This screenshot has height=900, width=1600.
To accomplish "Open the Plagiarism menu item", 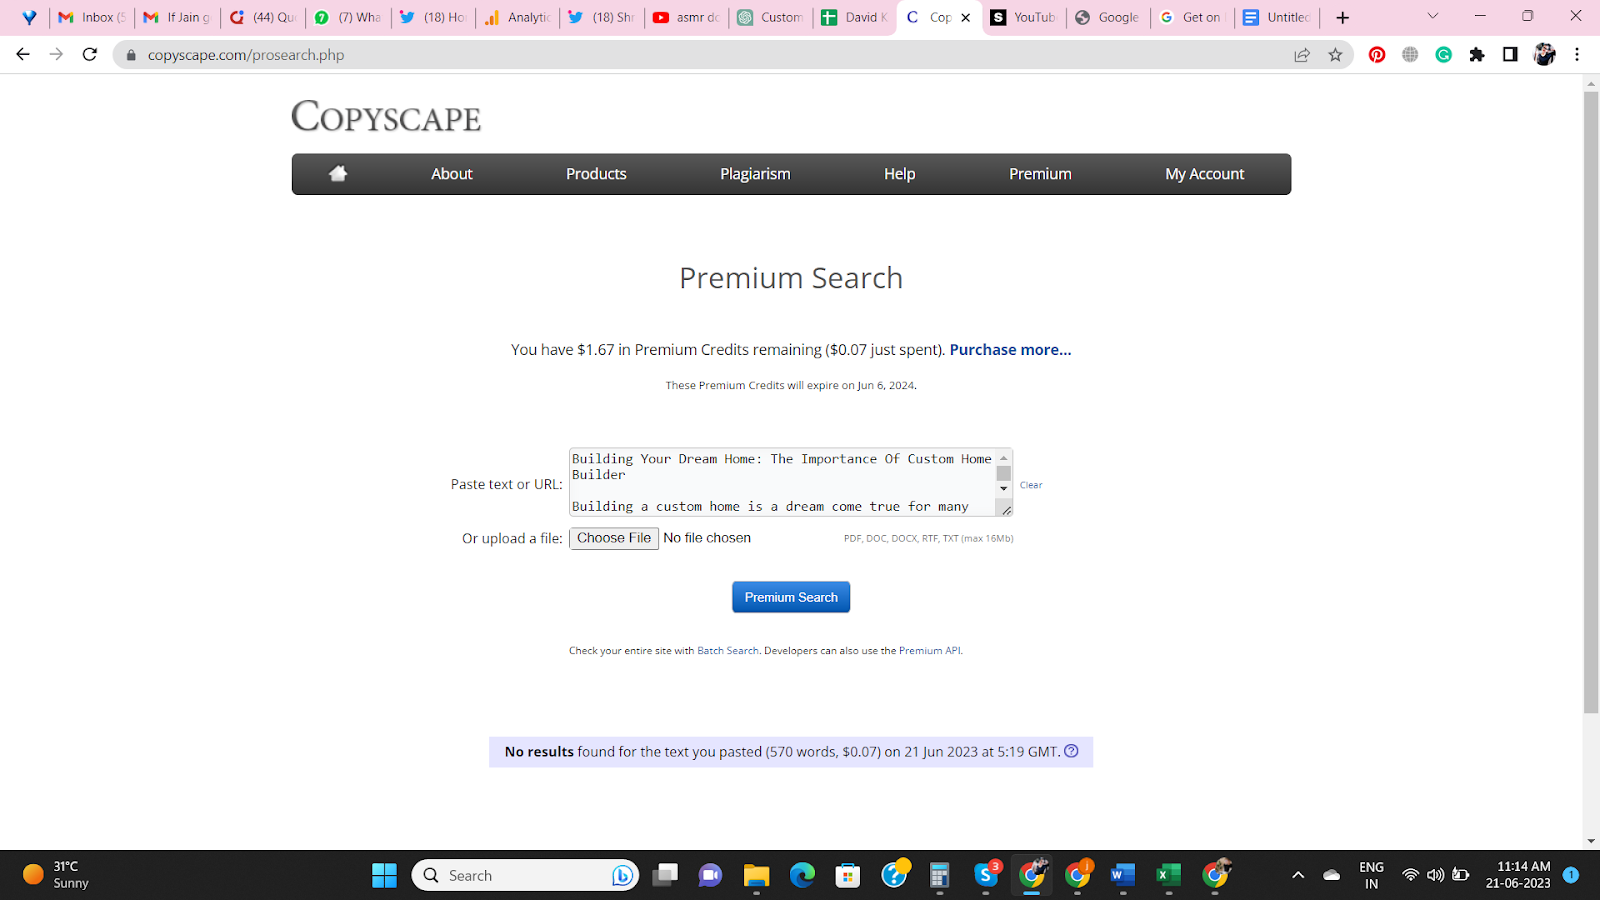I will click(x=755, y=174).
